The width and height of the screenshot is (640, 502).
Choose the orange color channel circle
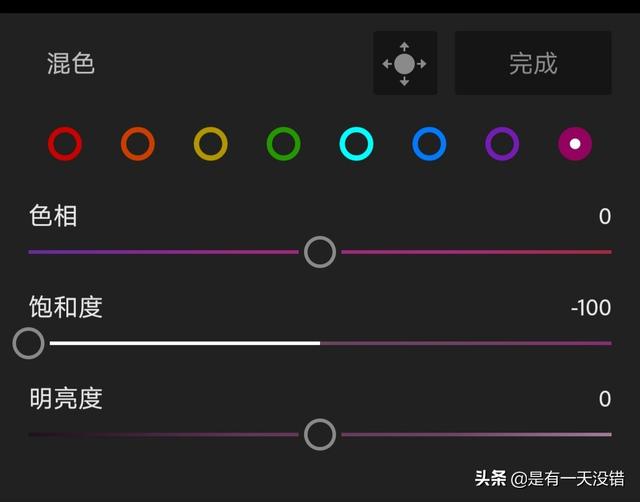(x=138, y=144)
